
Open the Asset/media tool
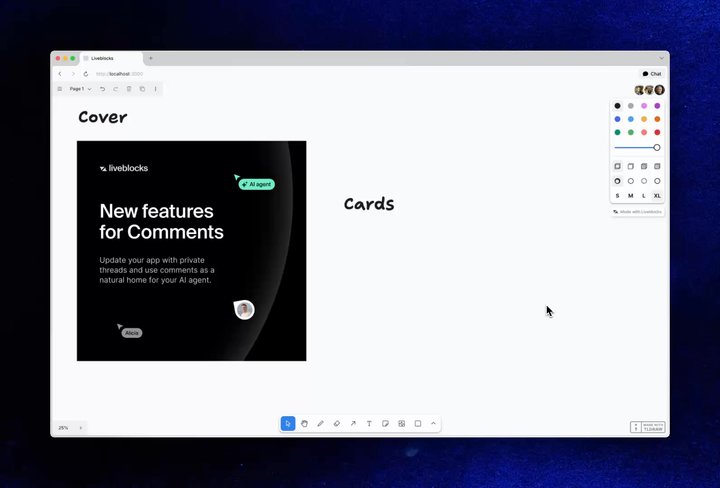click(x=401, y=424)
